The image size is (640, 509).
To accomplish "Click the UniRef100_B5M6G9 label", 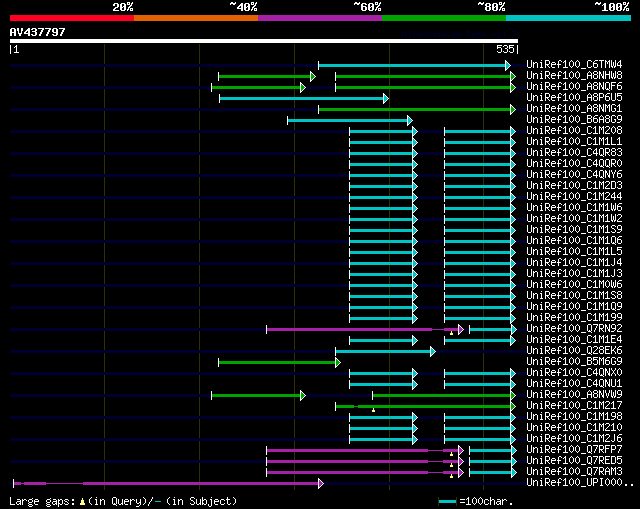I will (574, 362).
